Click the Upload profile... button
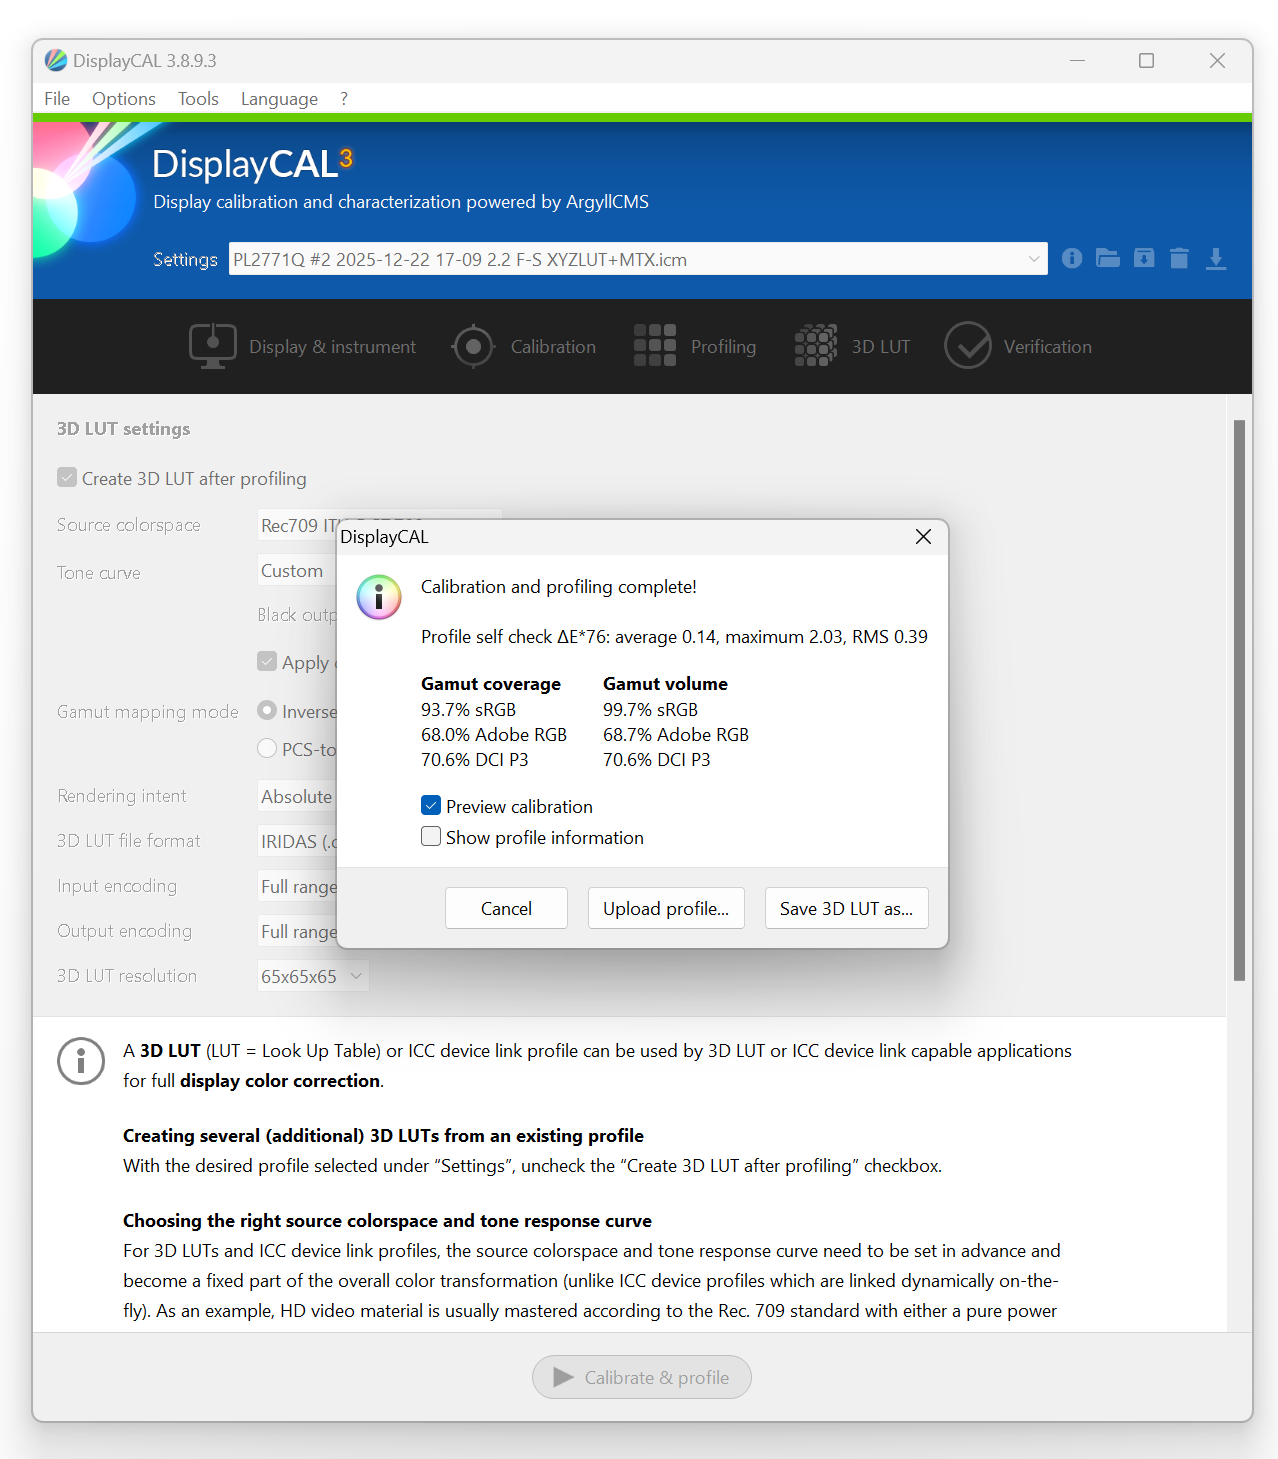1278x1459 pixels. 666,908
